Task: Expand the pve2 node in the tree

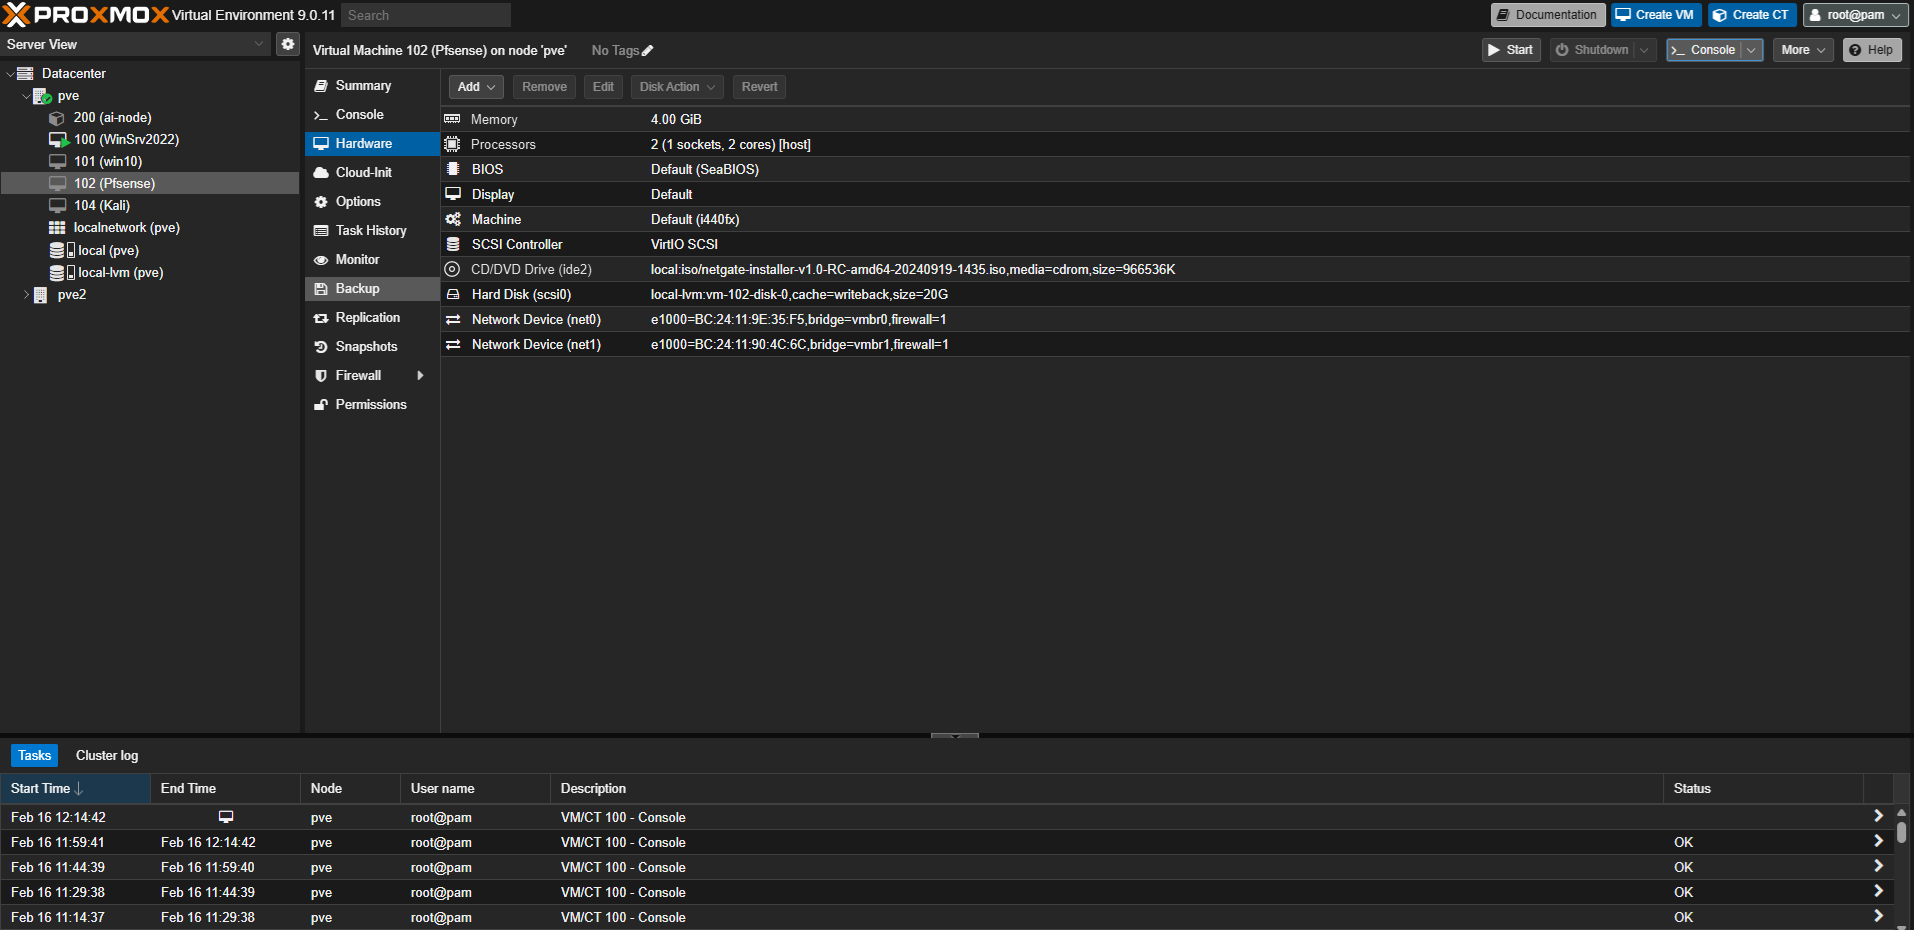Action: [x=26, y=294]
